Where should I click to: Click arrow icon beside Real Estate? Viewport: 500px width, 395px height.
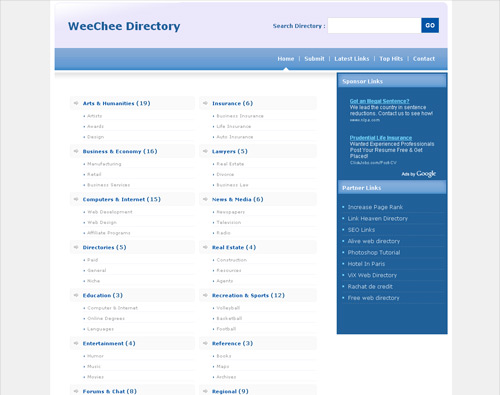[x=205, y=247]
